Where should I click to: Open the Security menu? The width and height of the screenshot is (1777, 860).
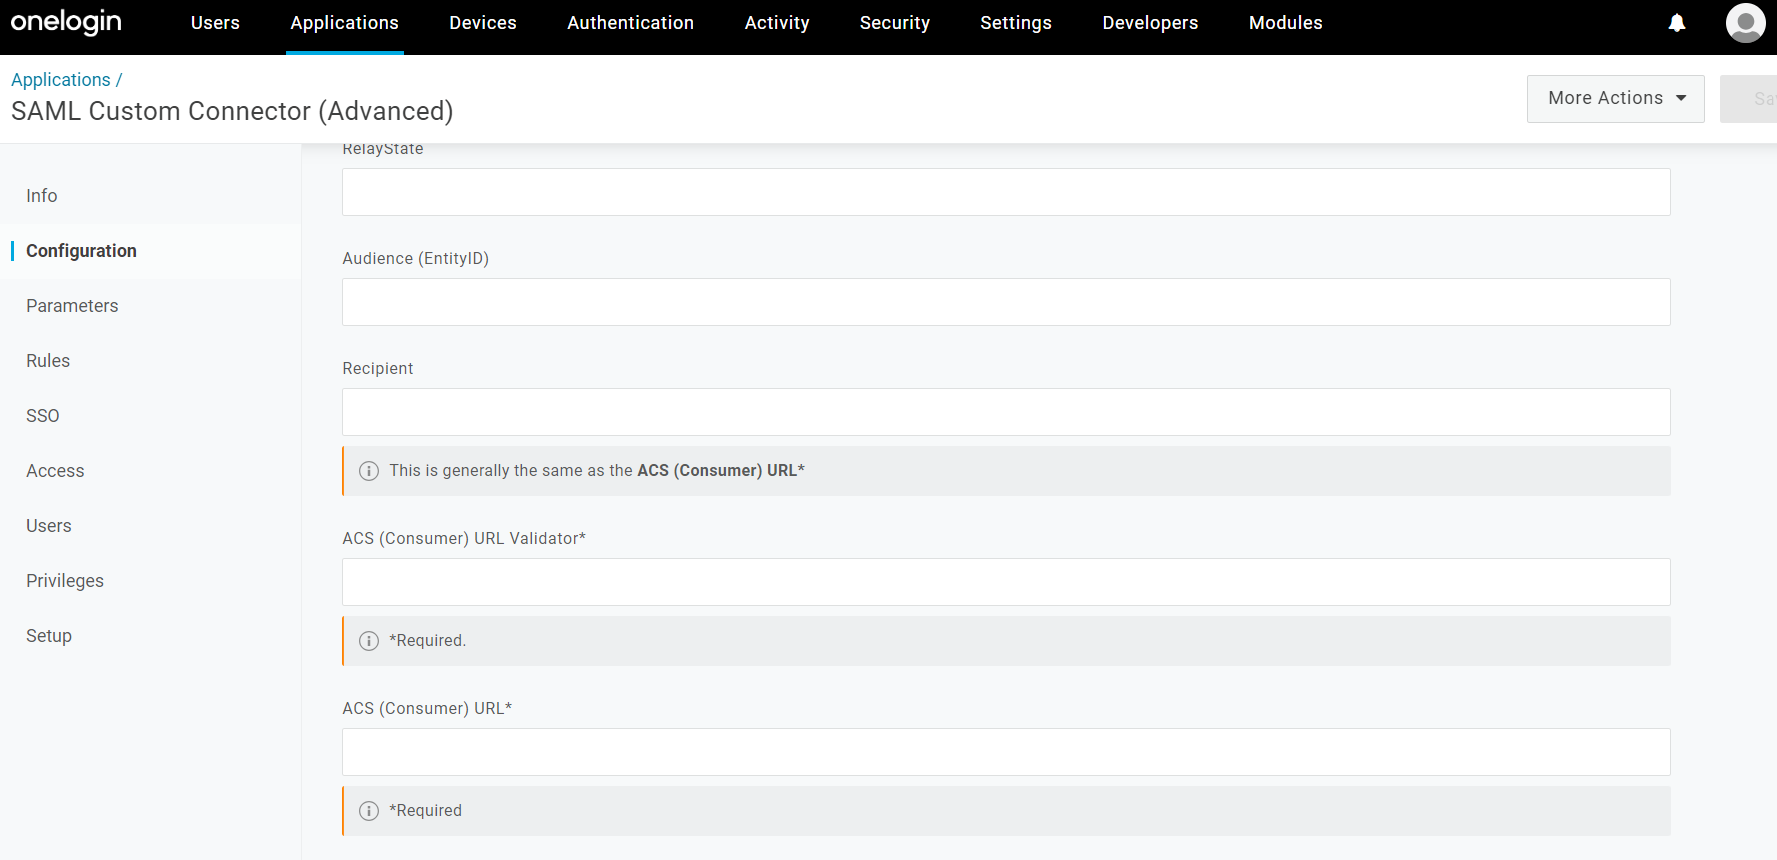pos(895,23)
